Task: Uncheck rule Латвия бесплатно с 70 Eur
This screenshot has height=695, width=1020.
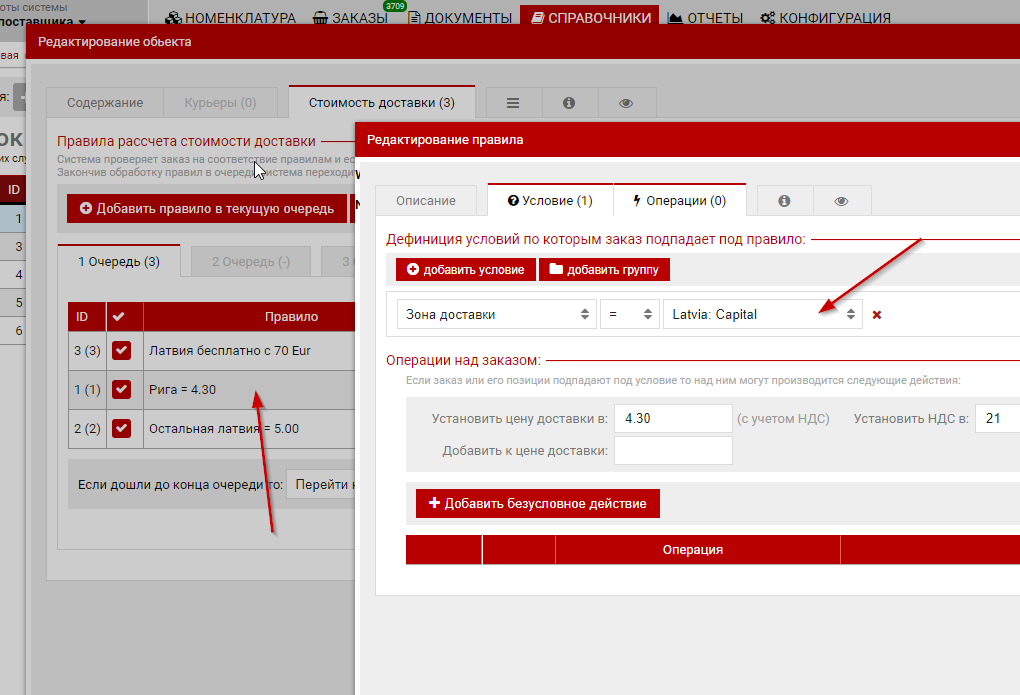Action: coord(122,350)
